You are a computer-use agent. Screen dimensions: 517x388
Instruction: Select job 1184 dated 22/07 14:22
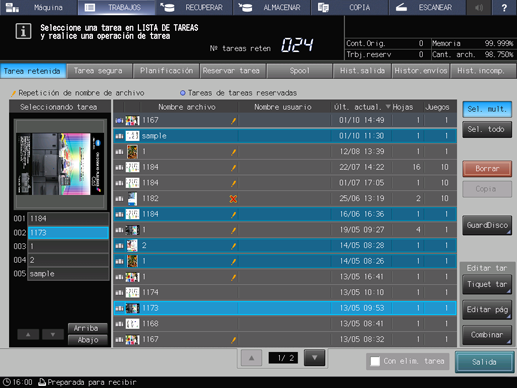click(x=285, y=167)
